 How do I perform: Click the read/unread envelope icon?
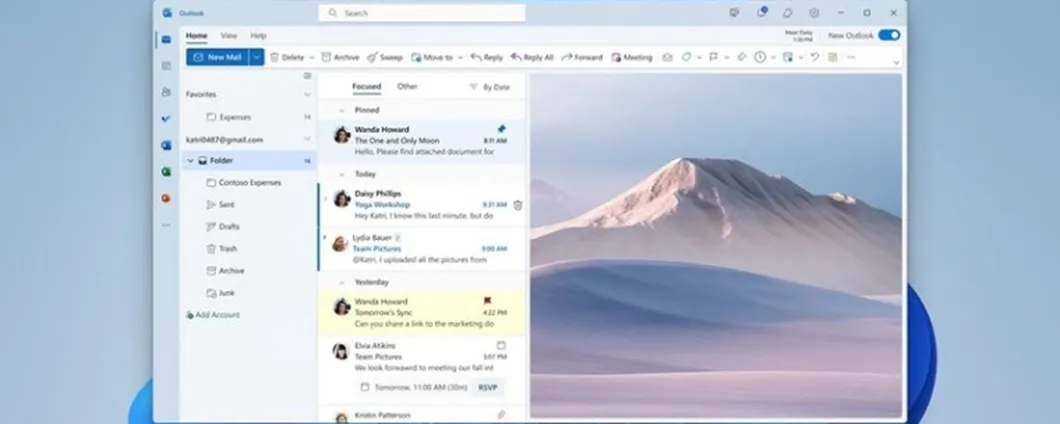pos(667,57)
